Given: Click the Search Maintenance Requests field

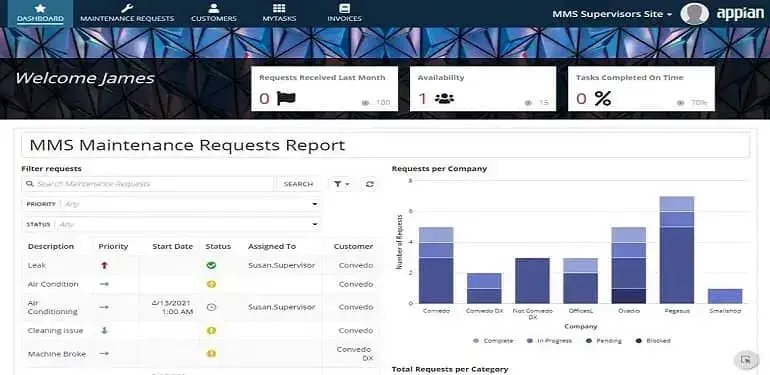Looking at the screenshot, I should click(x=147, y=184).
